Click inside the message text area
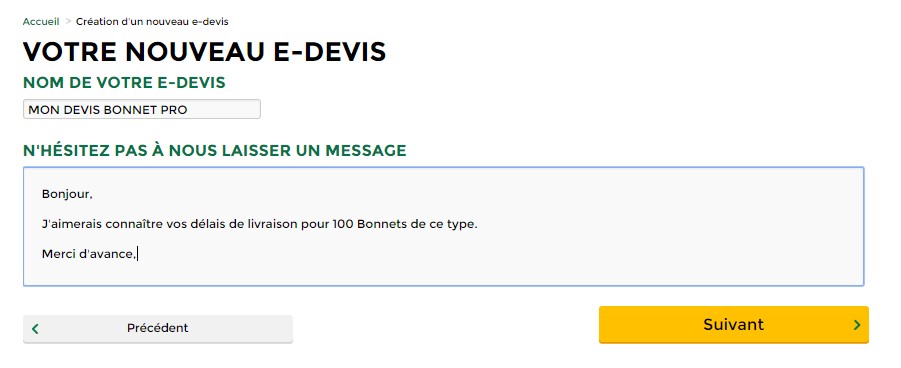The height and width of the screenshot is (368, 901). tap(444, 227)
